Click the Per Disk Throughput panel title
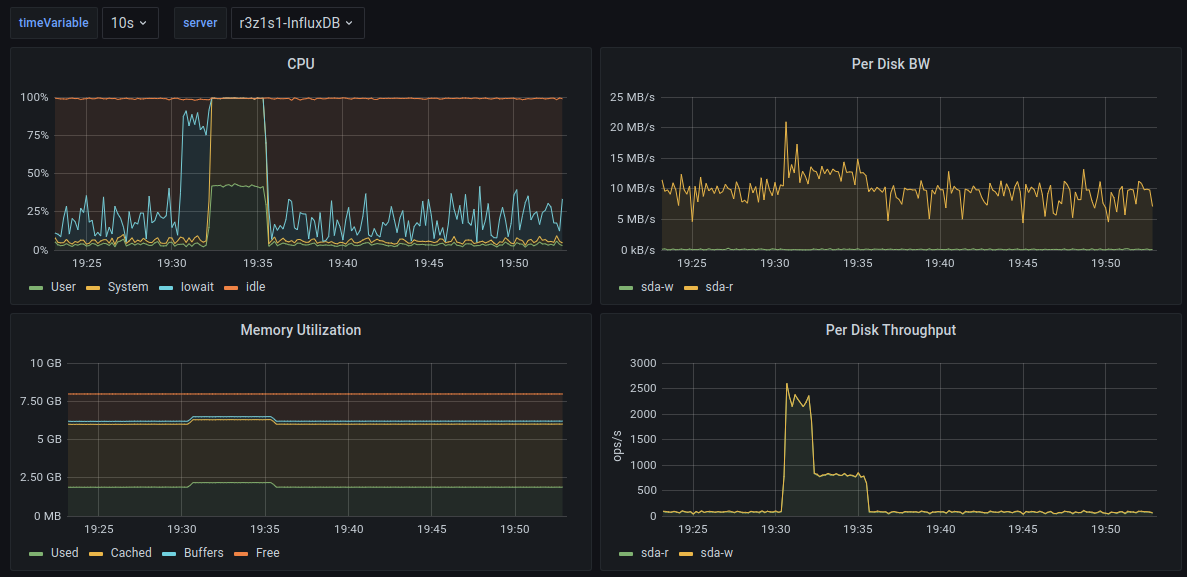 pyautogui.click(x=891, y=330)
